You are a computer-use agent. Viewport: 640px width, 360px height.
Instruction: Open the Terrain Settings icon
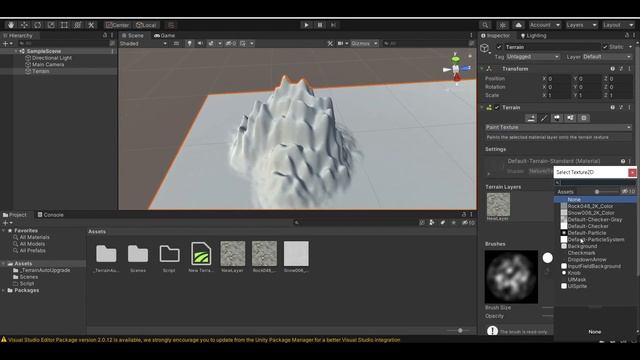pyautogui.click(x=584, y=118)
